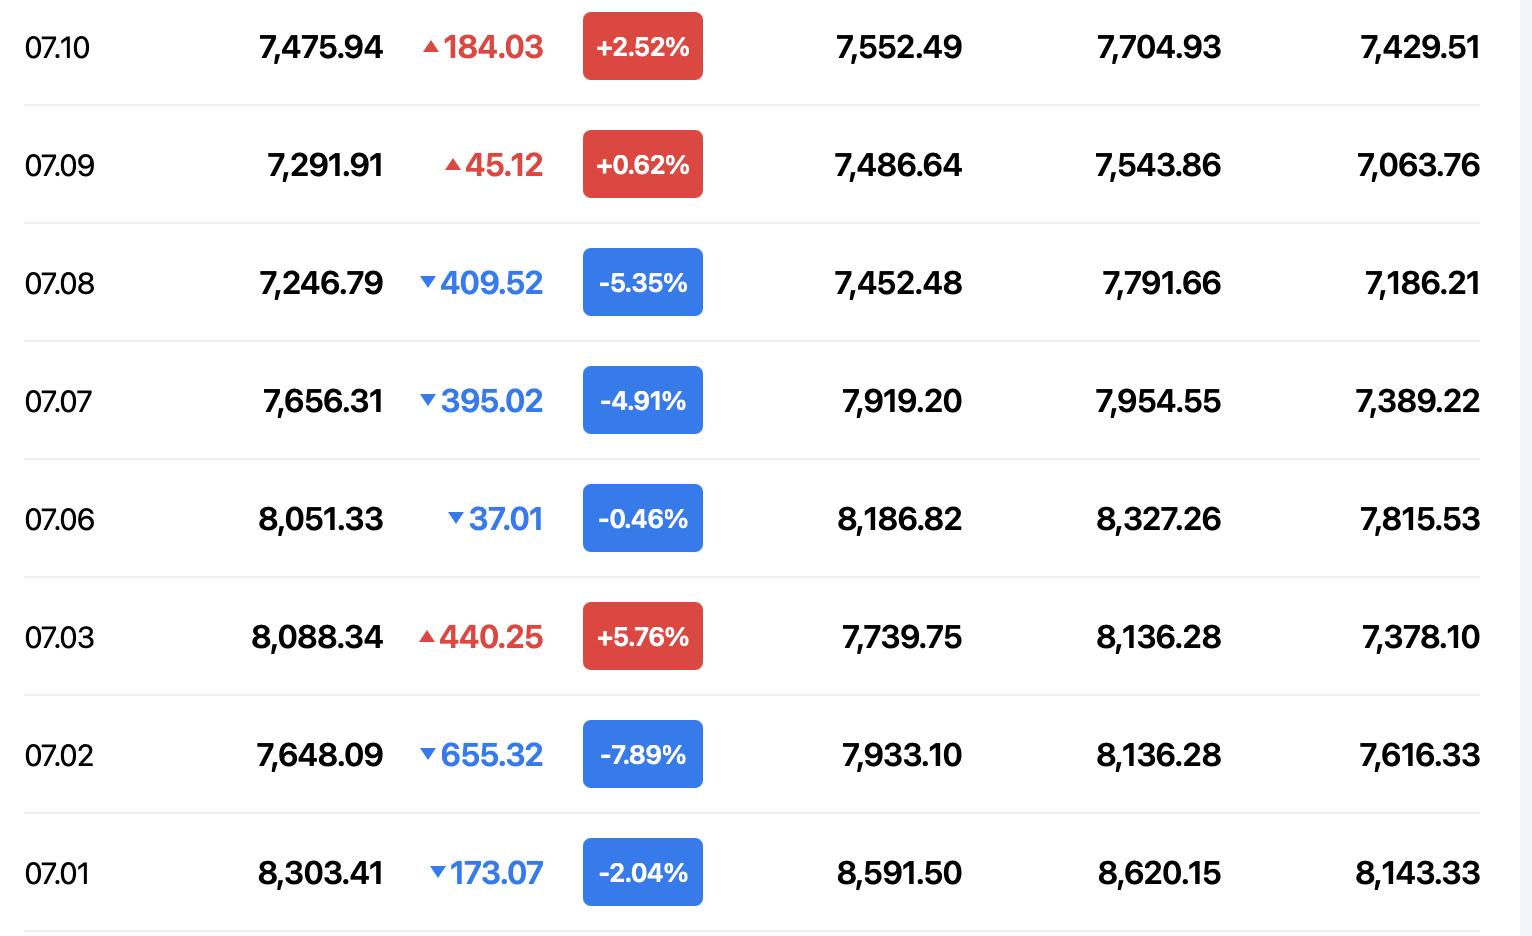Click the blue down-arrow beside 173.07
The image size is (1532, 936).
(437, 872)
